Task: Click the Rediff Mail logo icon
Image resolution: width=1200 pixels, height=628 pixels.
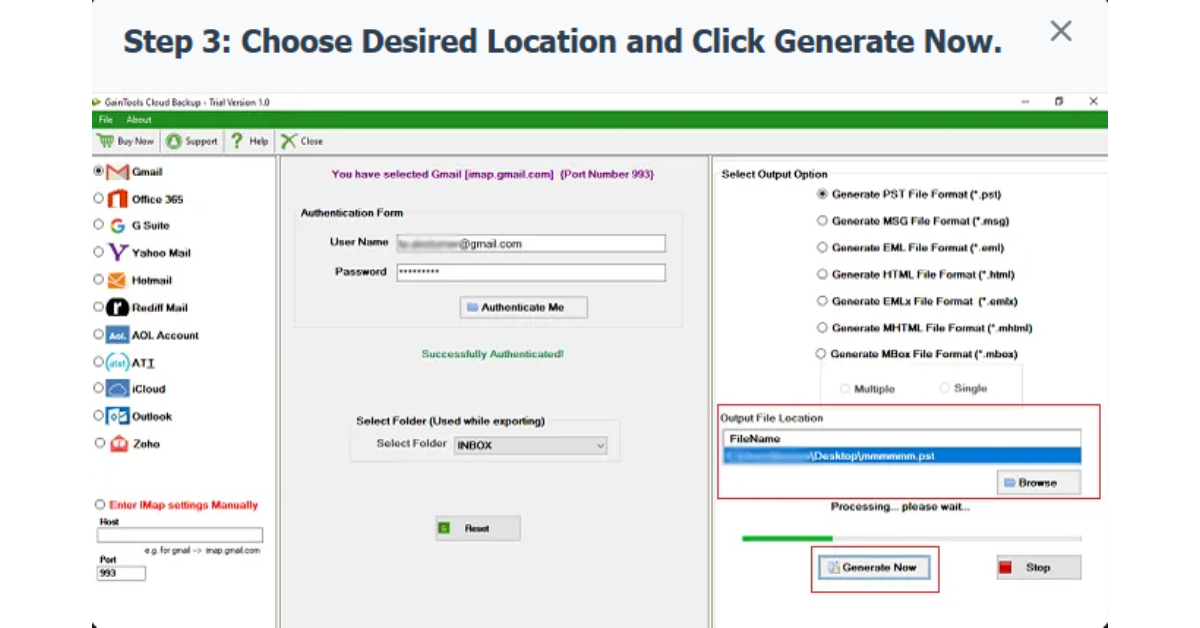Action: pyautogui.click(x=117, y=308)
